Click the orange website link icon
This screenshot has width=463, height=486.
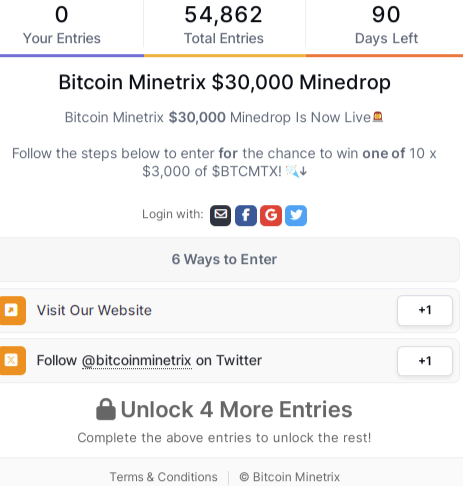(12, 310)
